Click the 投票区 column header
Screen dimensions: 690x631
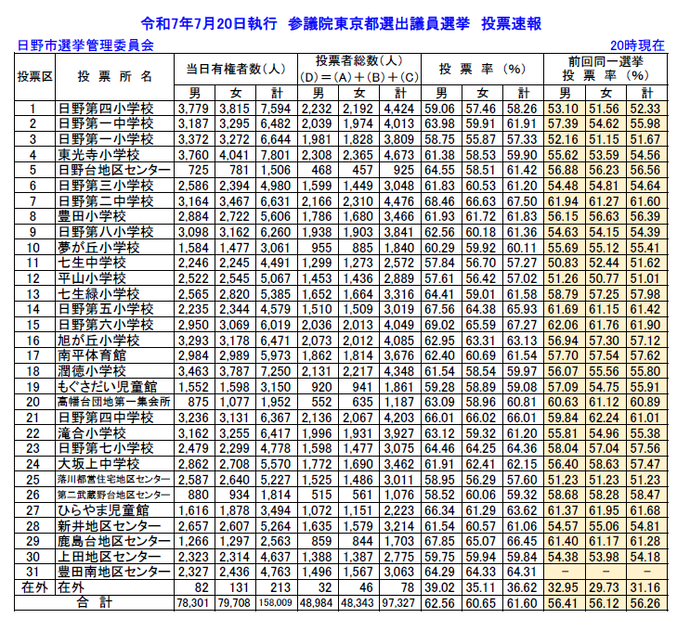point(35,77)
